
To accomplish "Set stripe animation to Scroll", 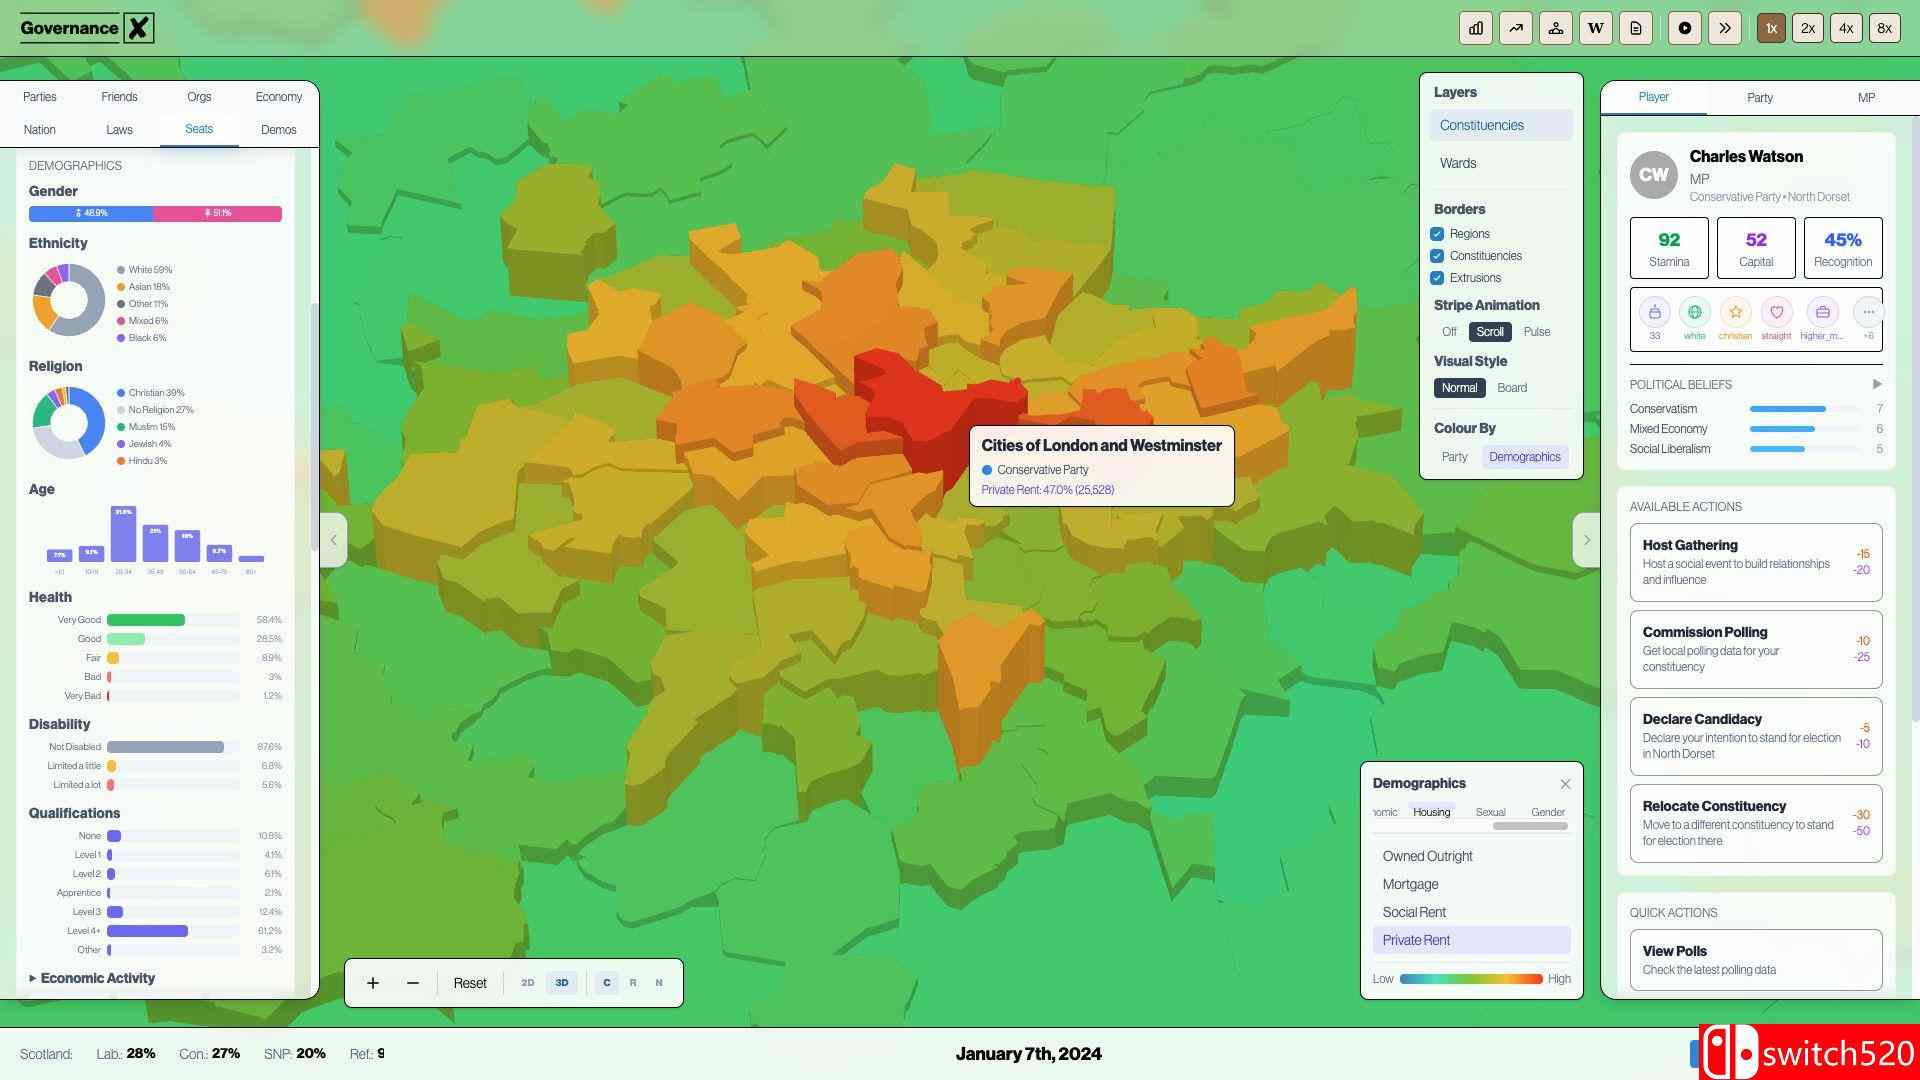I will click(1490, 332).
